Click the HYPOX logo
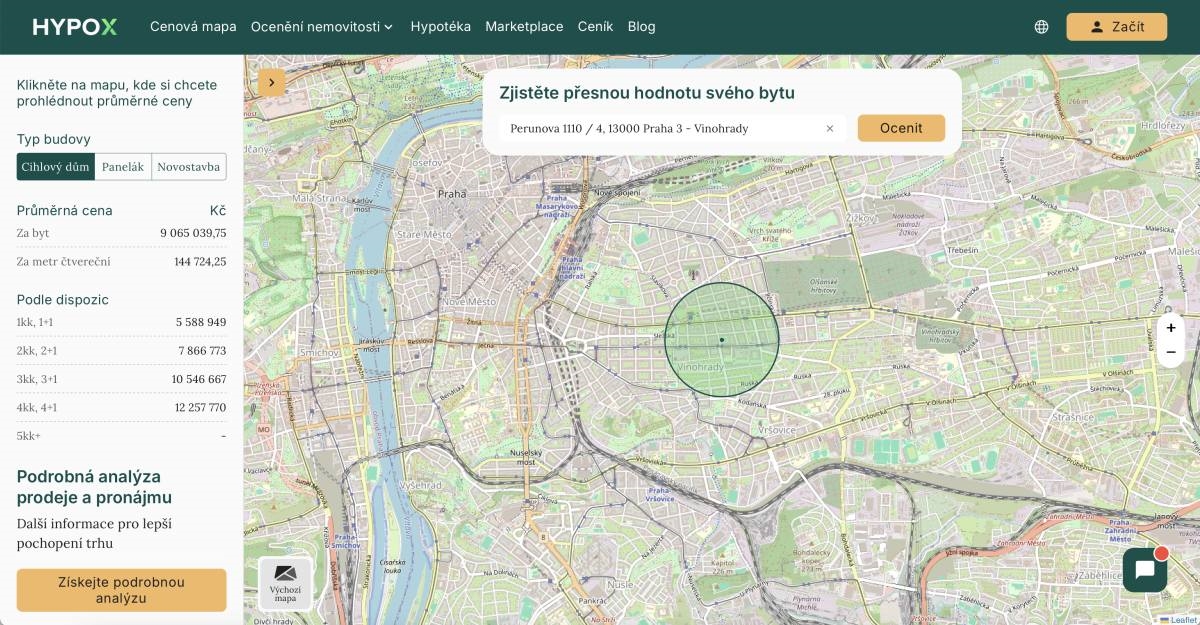This screenshot has width=1200, height=625. tap(74, 27)
